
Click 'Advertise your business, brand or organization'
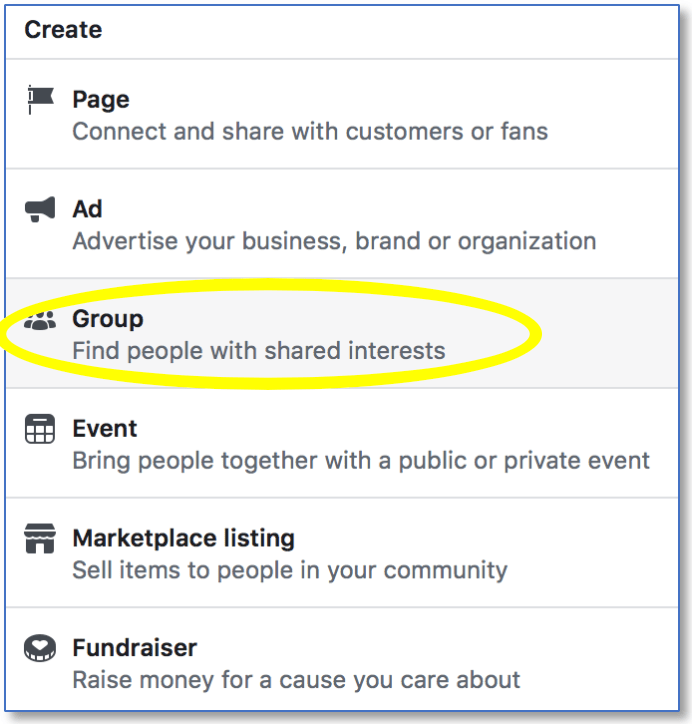pos(334,241)
